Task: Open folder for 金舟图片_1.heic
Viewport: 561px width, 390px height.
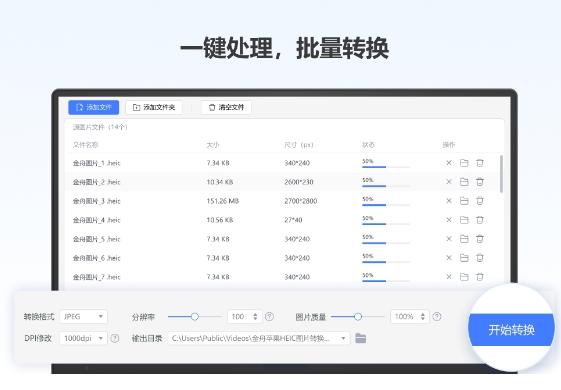Action: pos(464,163)
